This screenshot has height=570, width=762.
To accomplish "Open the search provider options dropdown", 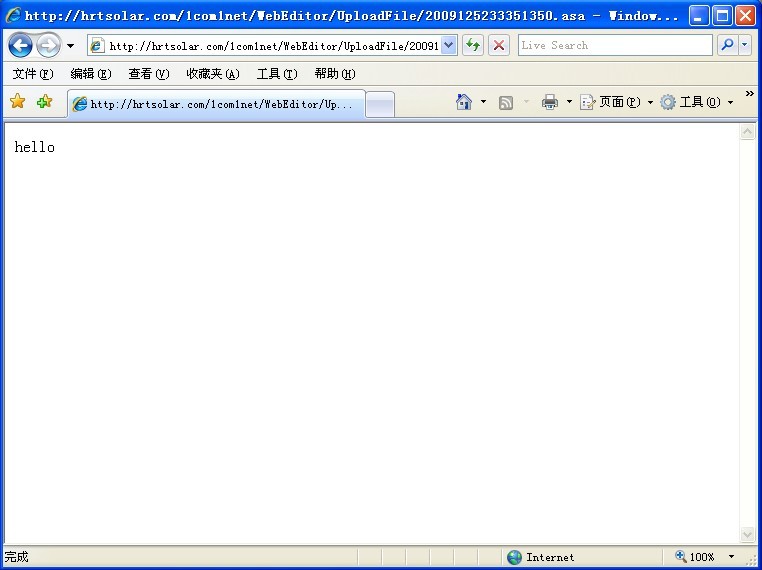I will (x=745, y=45).
